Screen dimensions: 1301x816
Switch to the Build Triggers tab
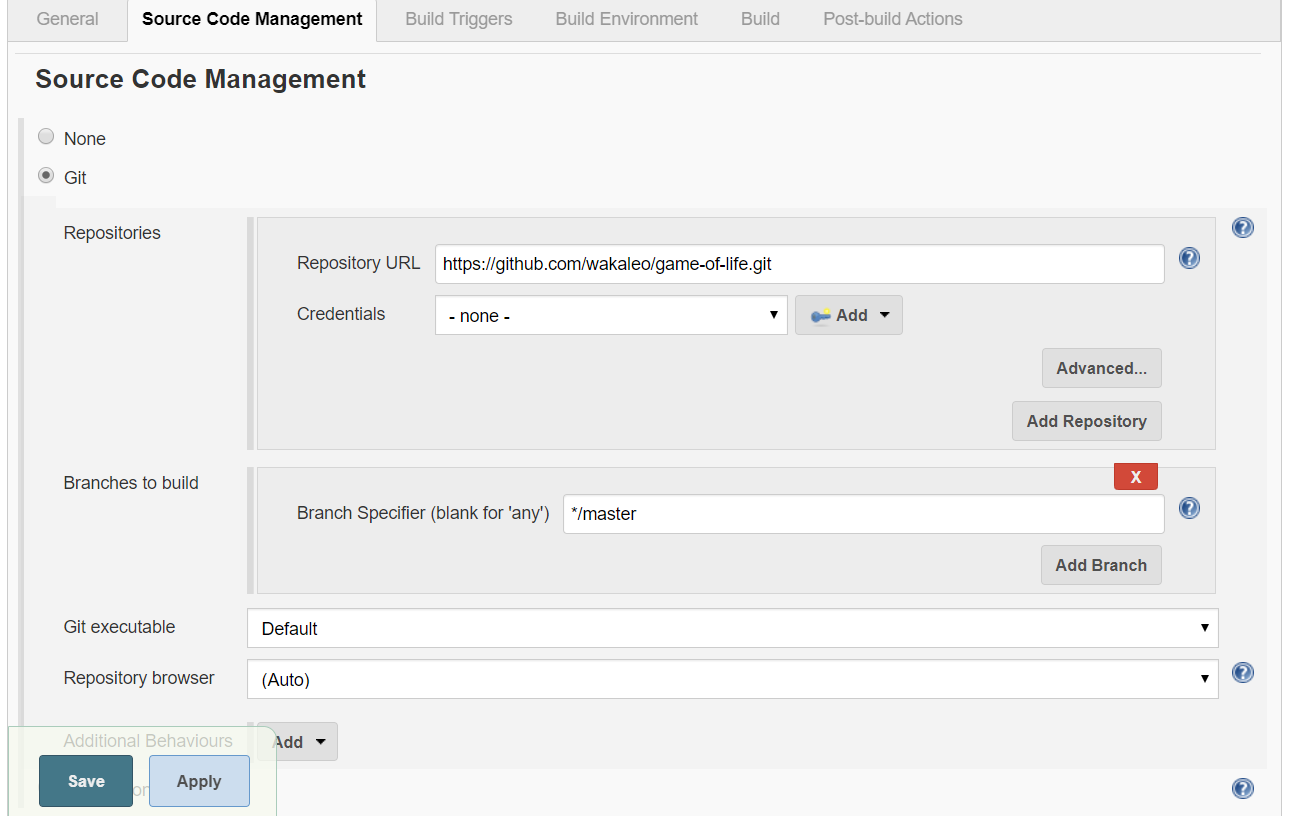459,19
